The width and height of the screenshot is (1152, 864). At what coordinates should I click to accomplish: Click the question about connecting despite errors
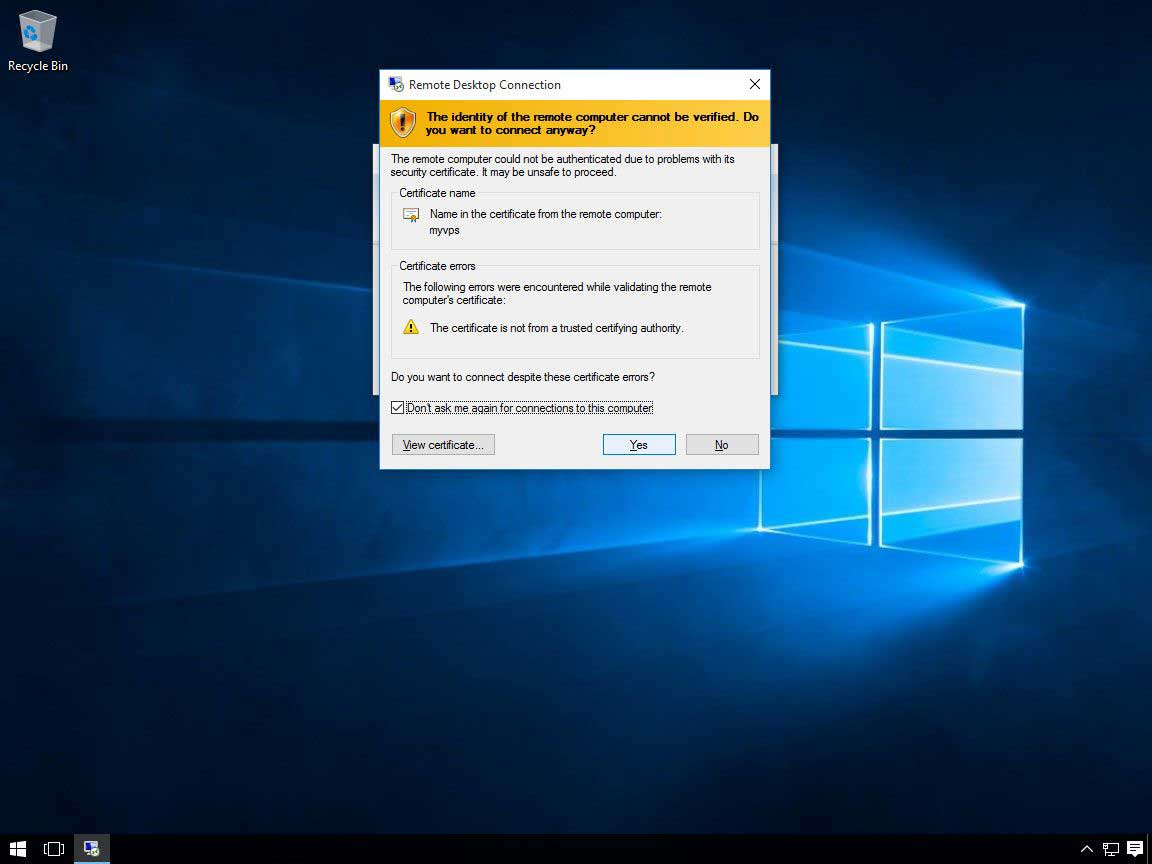point(522,377)
